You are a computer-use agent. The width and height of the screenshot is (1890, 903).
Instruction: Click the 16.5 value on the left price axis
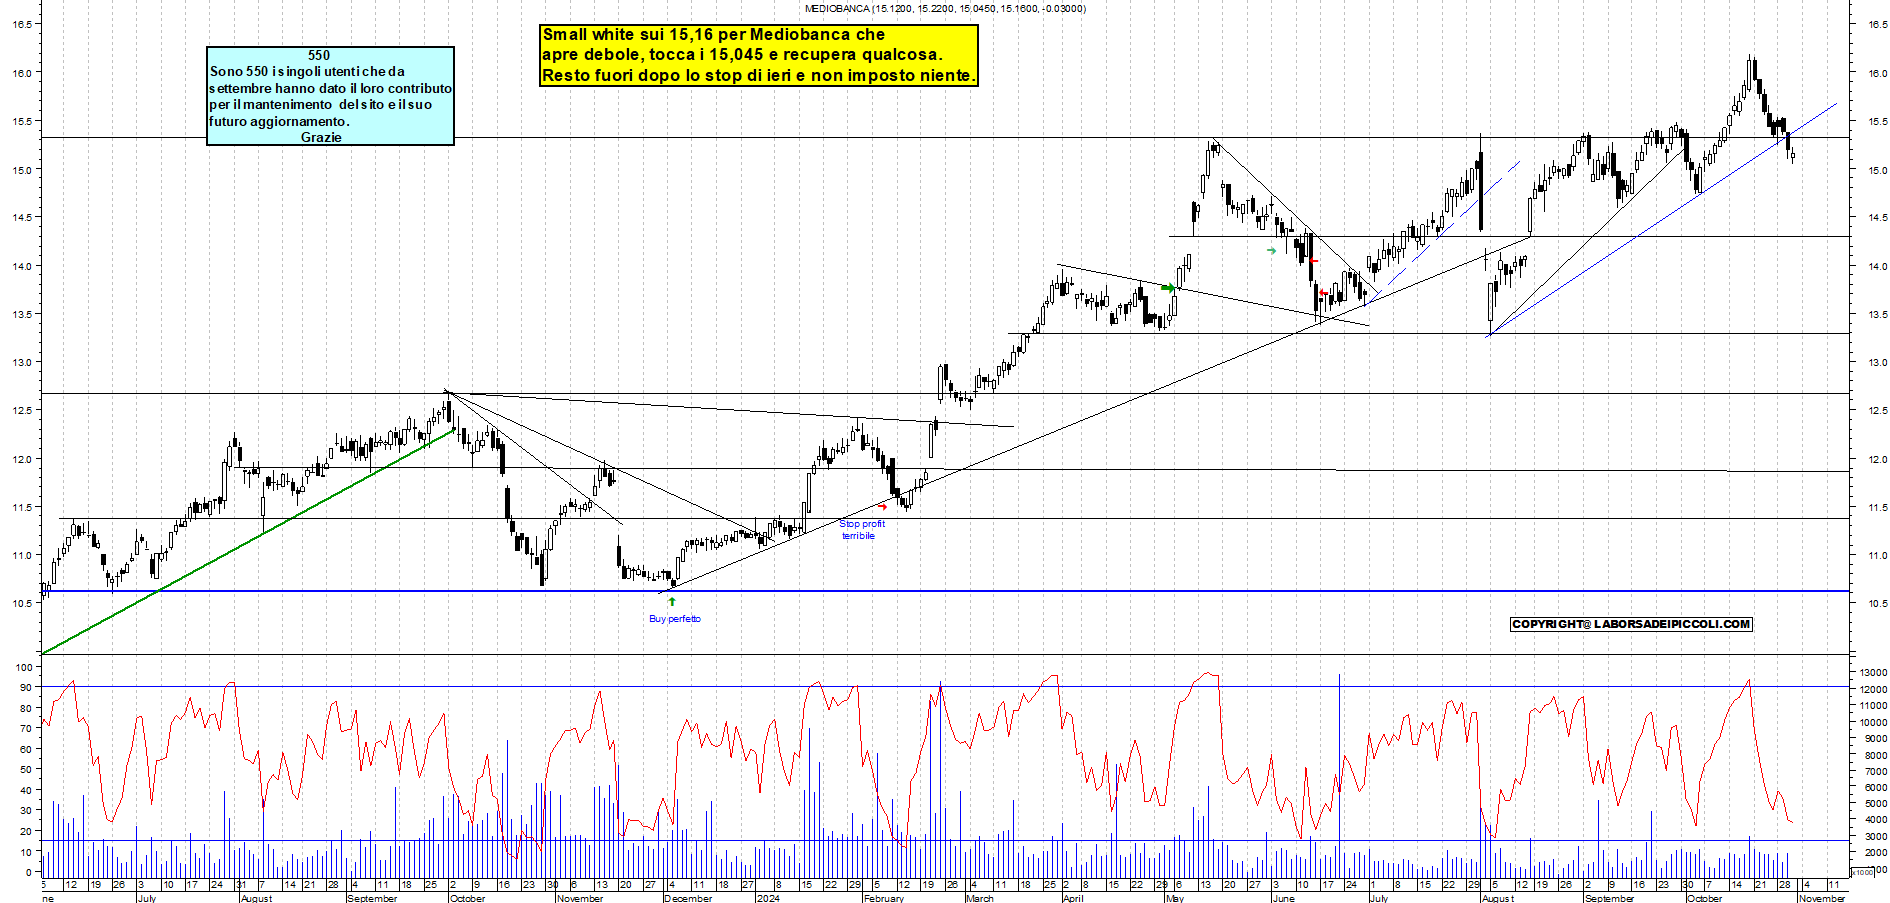(22, 24)
